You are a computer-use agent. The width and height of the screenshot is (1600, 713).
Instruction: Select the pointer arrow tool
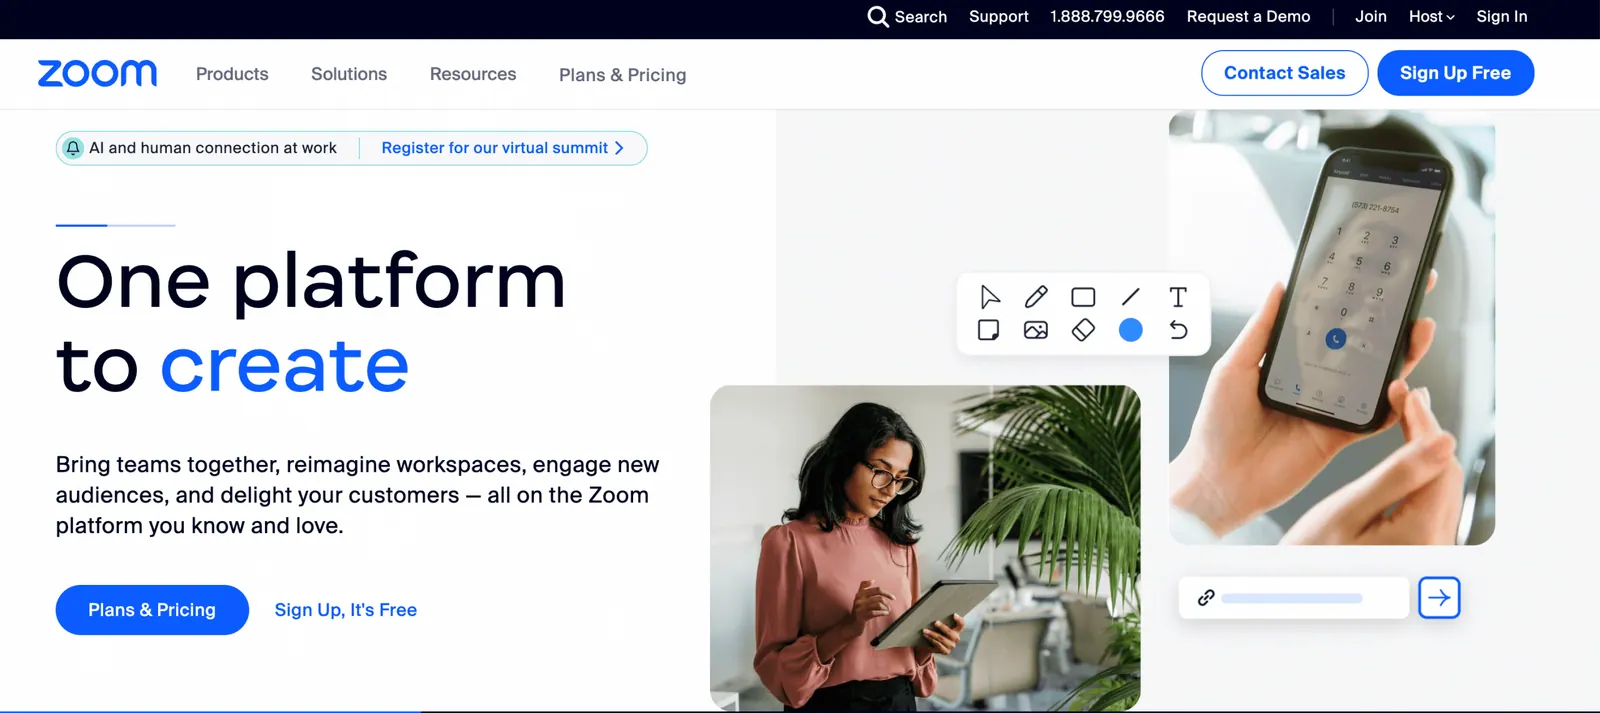point(989,297)
